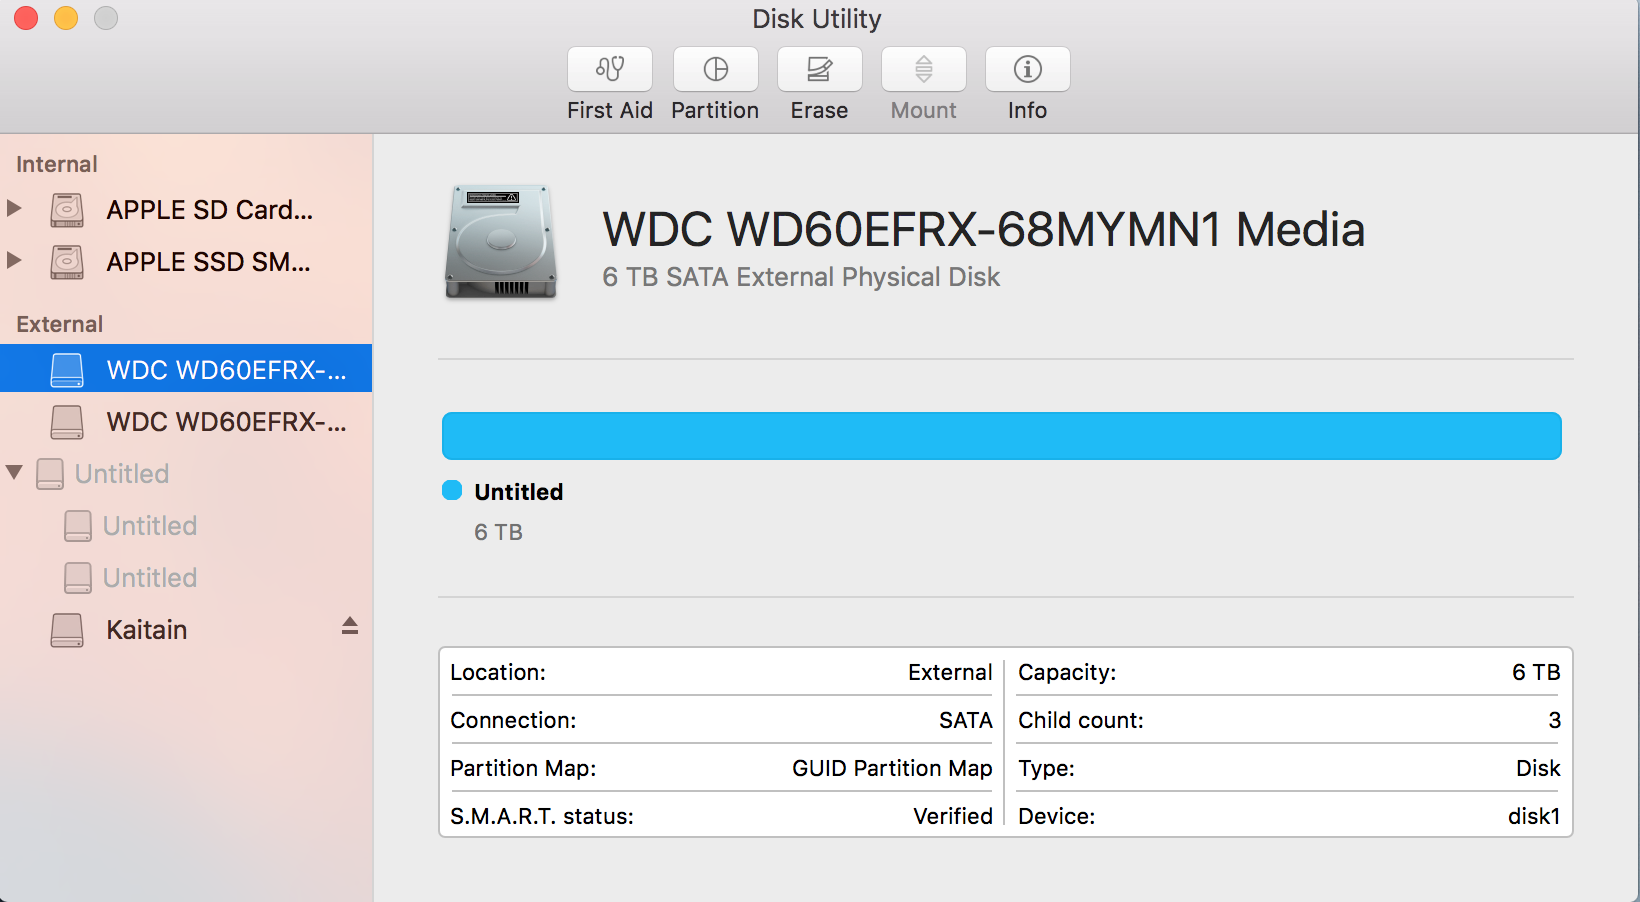This screenshot has width=1640, height=902.
Task: Open the Info toolbar button
Action: tap(1028, 69)
